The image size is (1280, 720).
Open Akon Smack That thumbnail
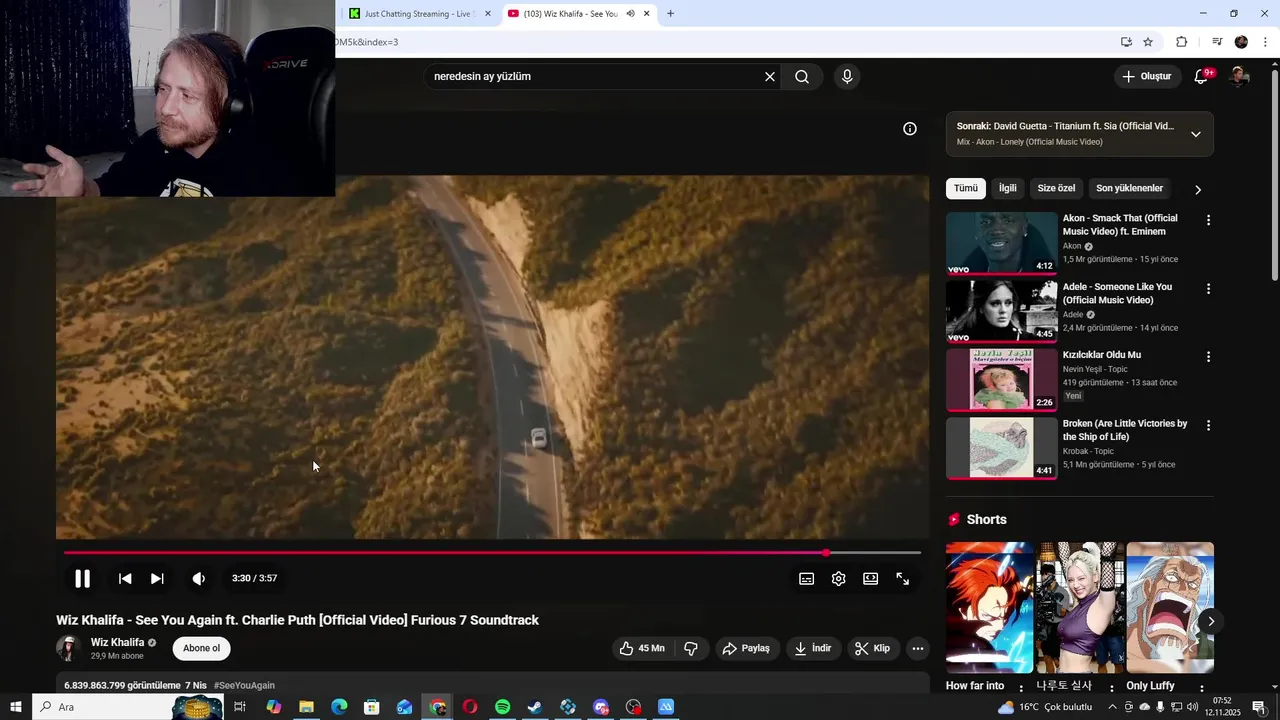coord(1001,243)
